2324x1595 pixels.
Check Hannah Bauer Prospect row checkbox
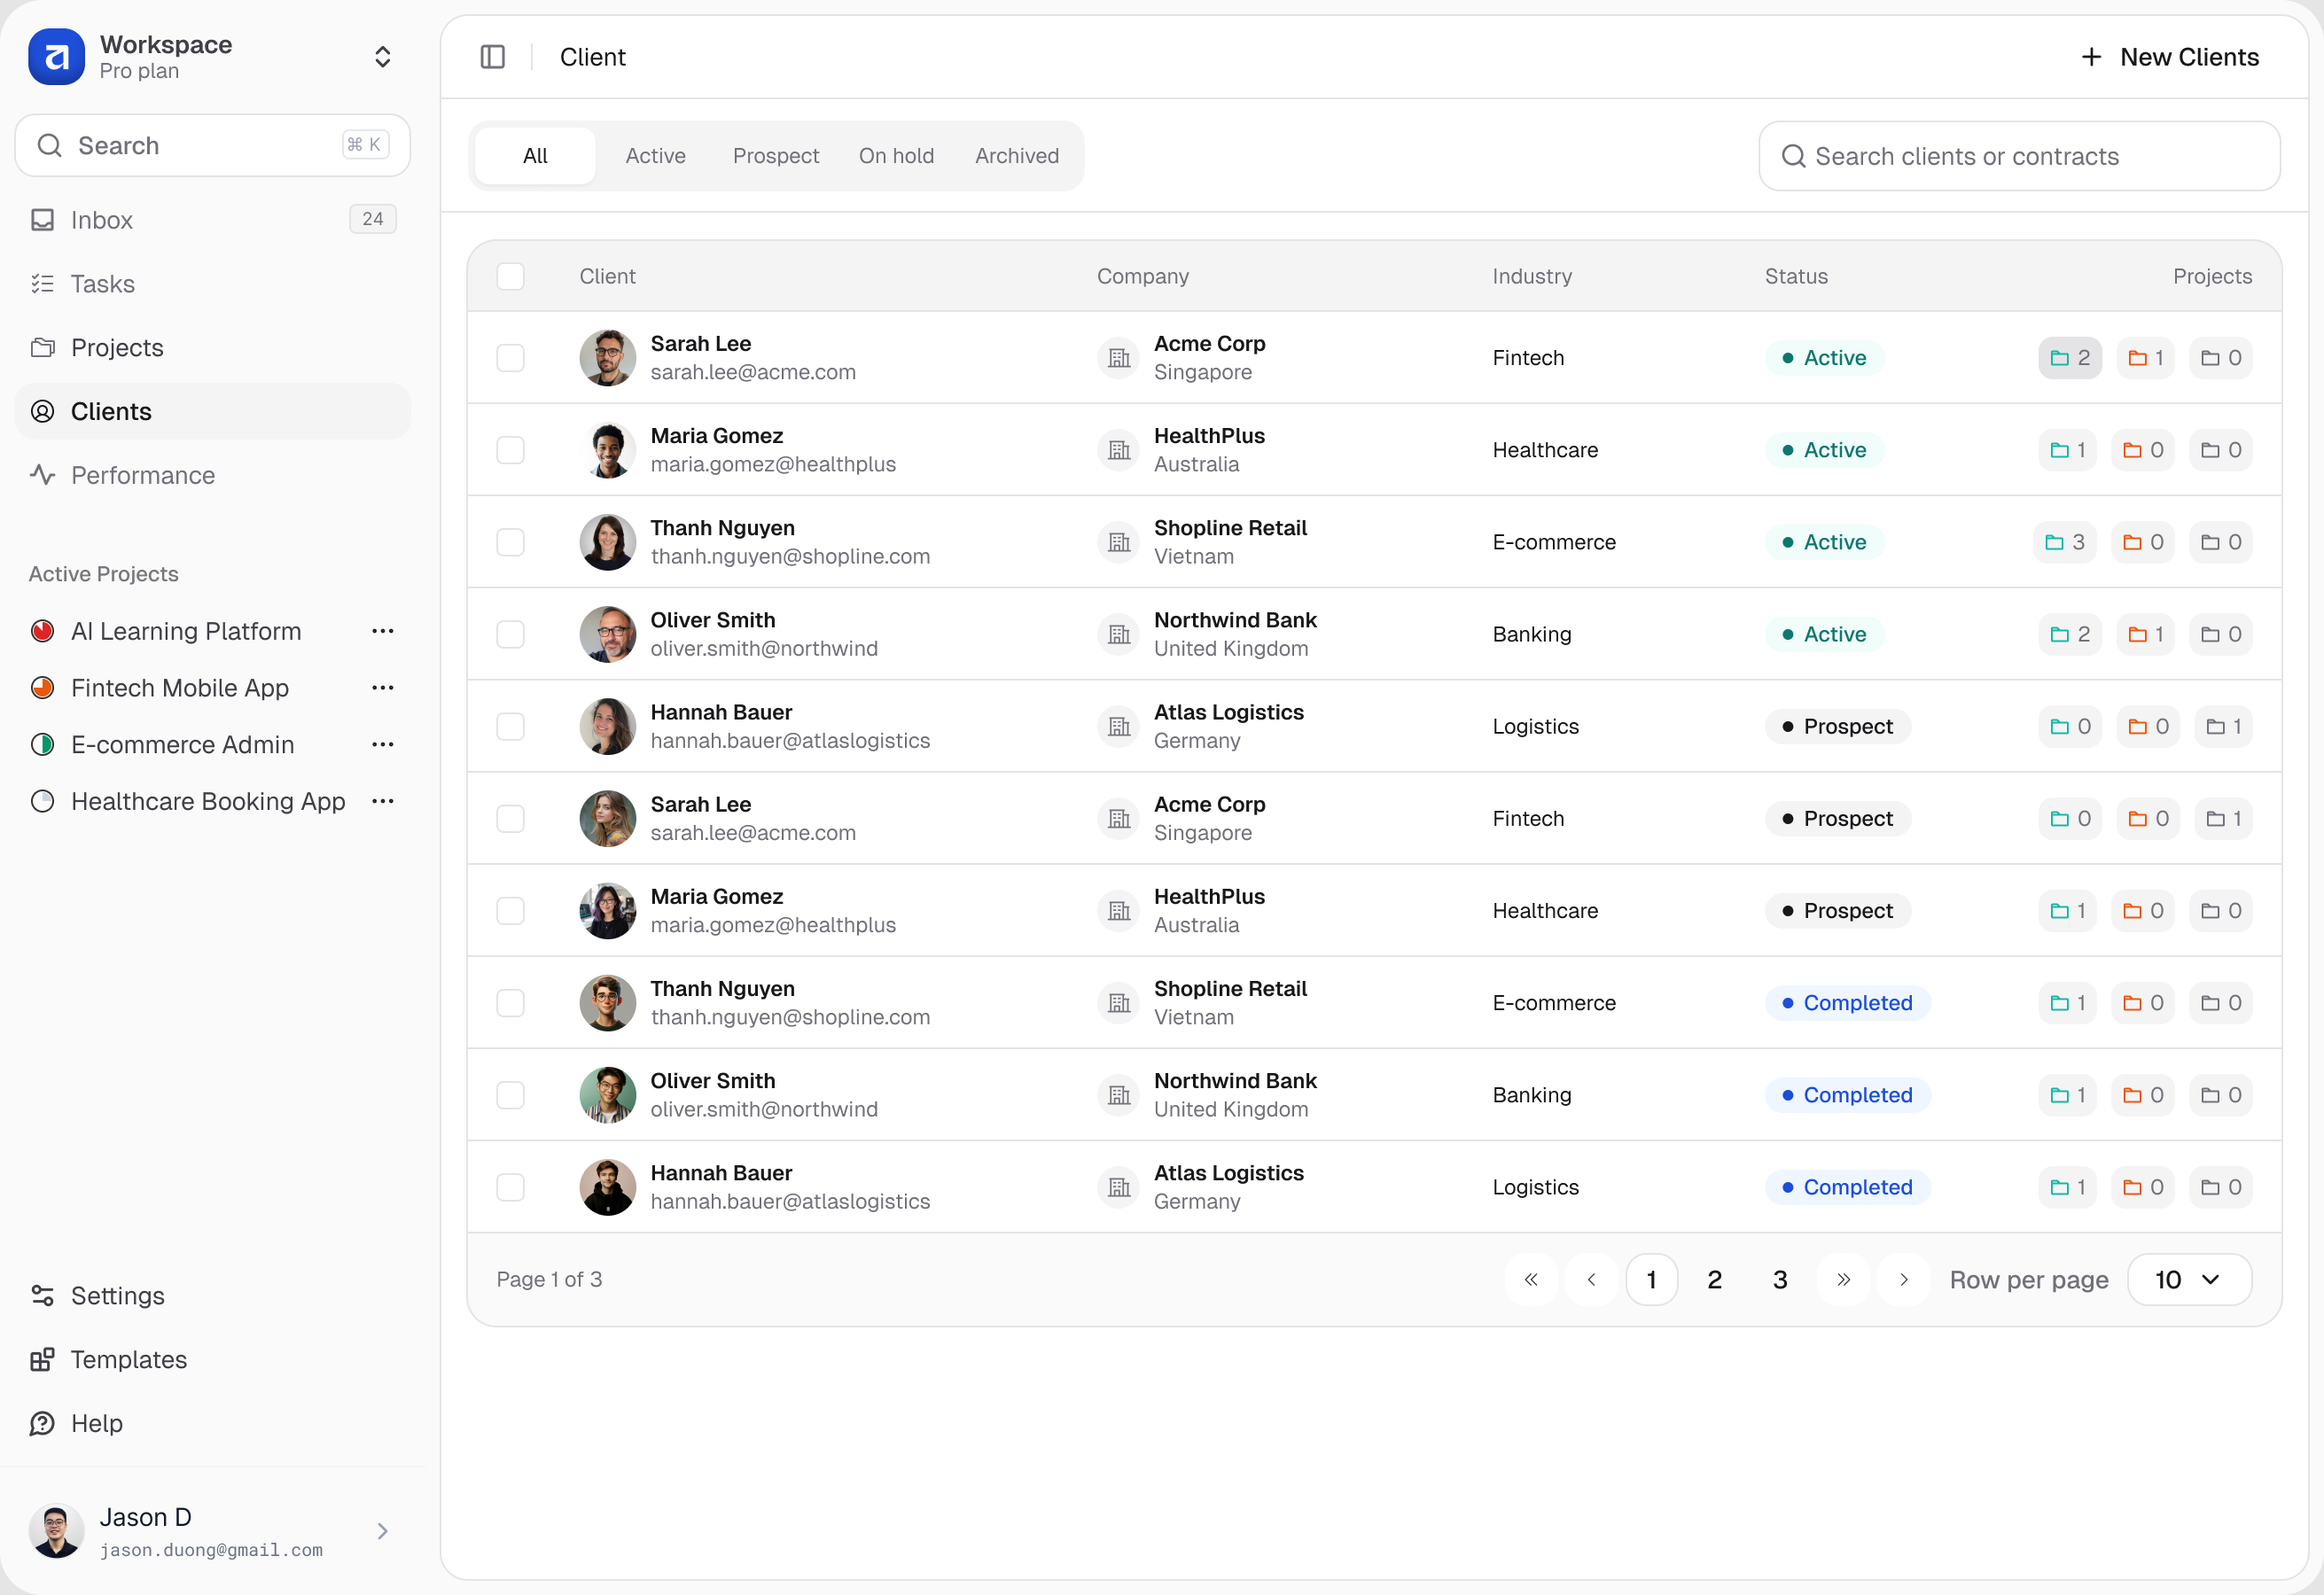coord(510,726)
